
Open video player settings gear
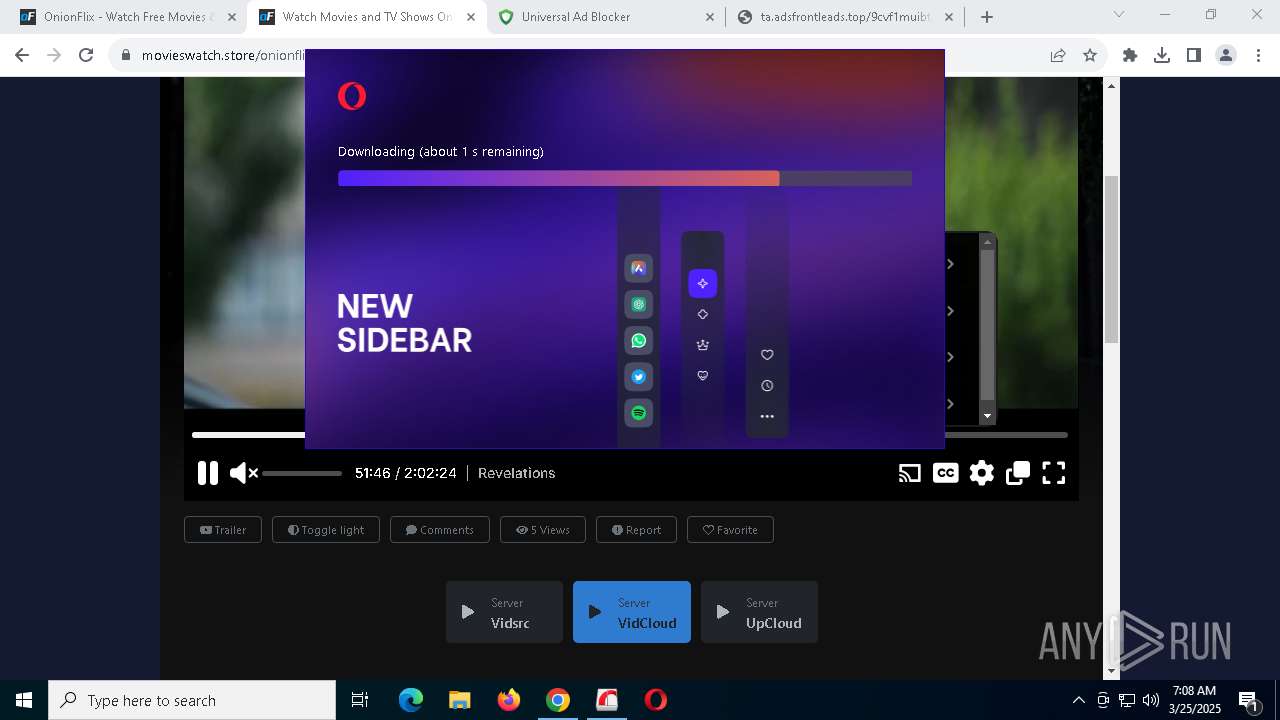982,473
